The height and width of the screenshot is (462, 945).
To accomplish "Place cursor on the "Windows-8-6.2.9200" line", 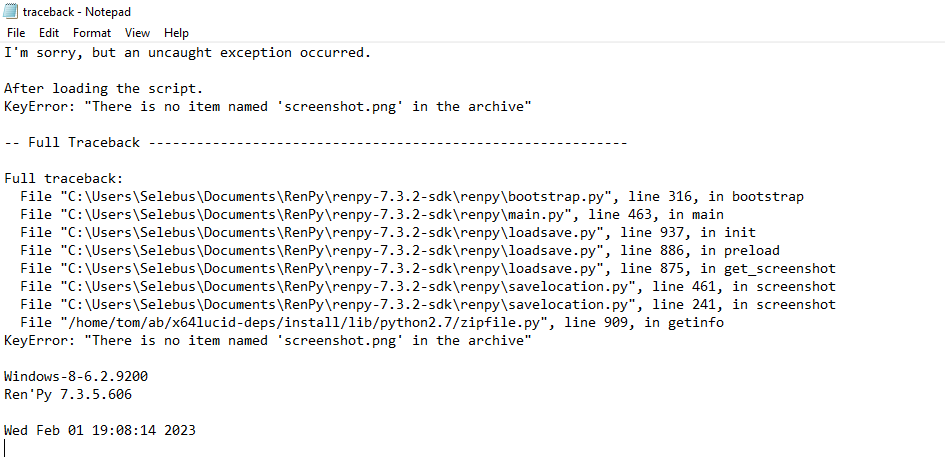I will click(76, 377).
